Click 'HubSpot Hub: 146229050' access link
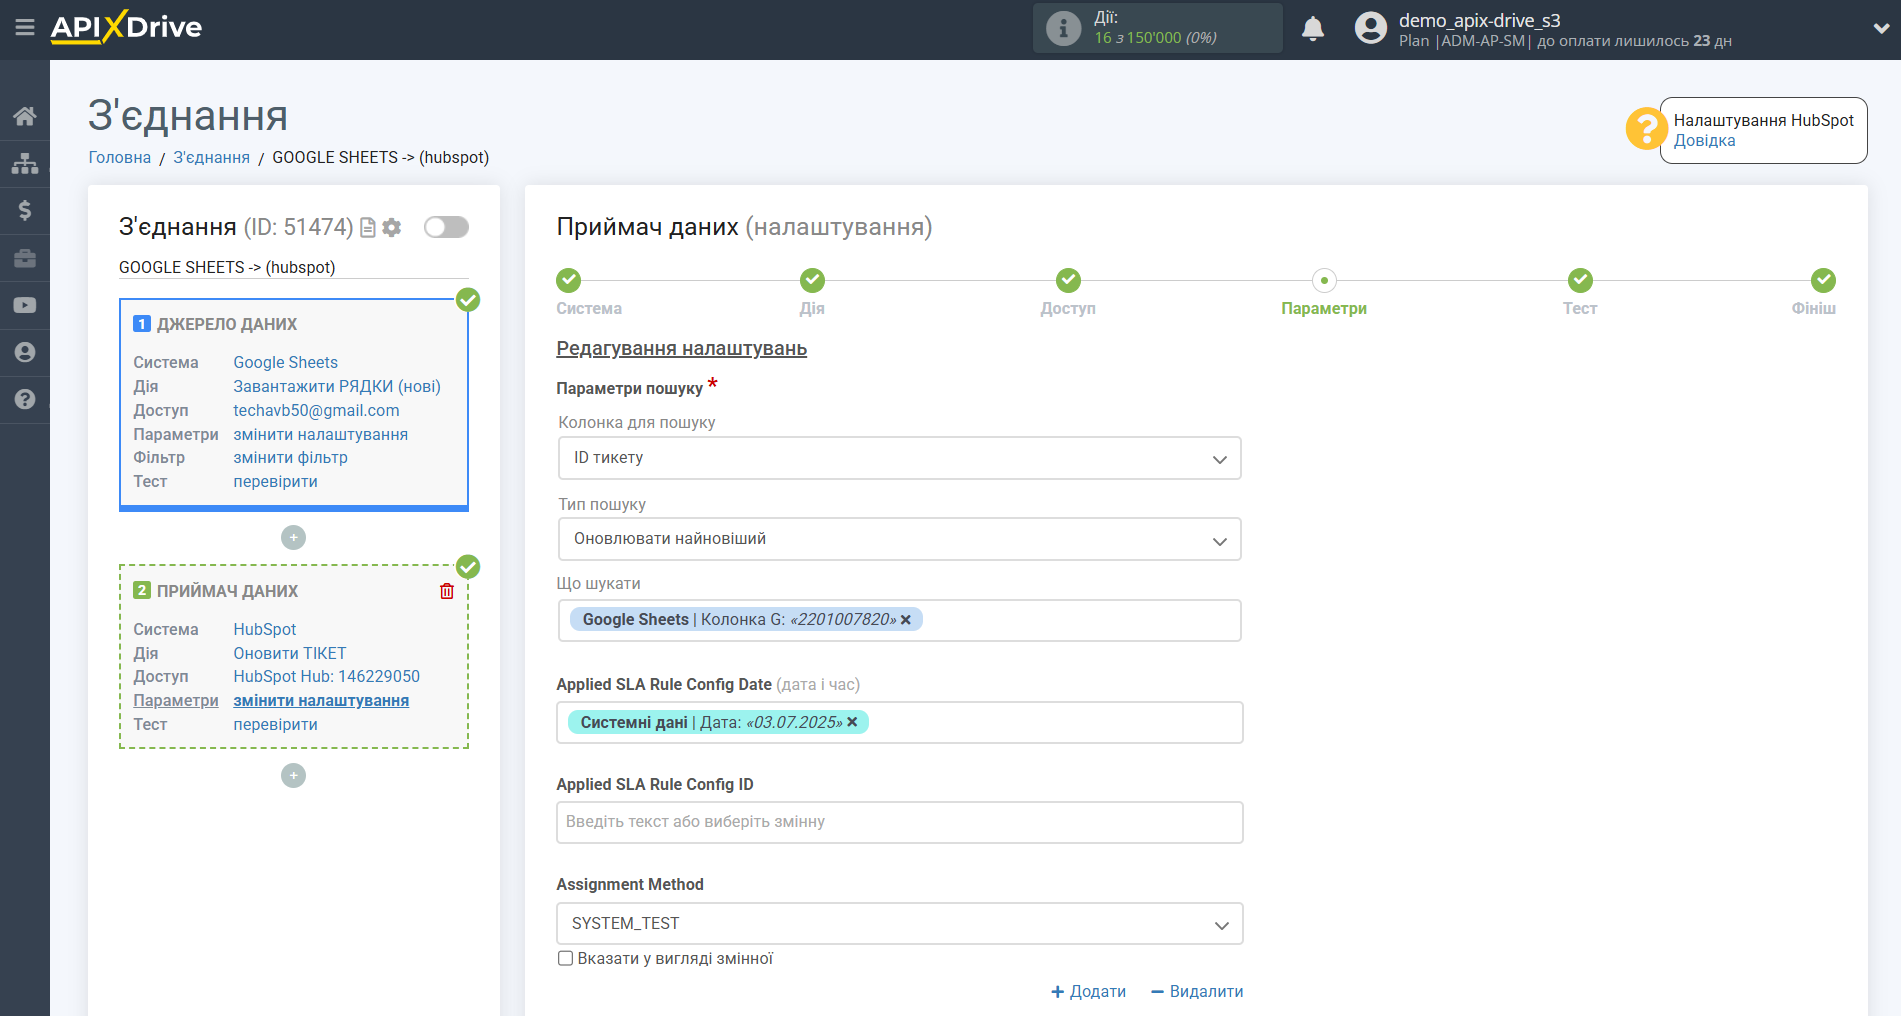Viewport: 1901px width, 1016px height. [327, 677]
